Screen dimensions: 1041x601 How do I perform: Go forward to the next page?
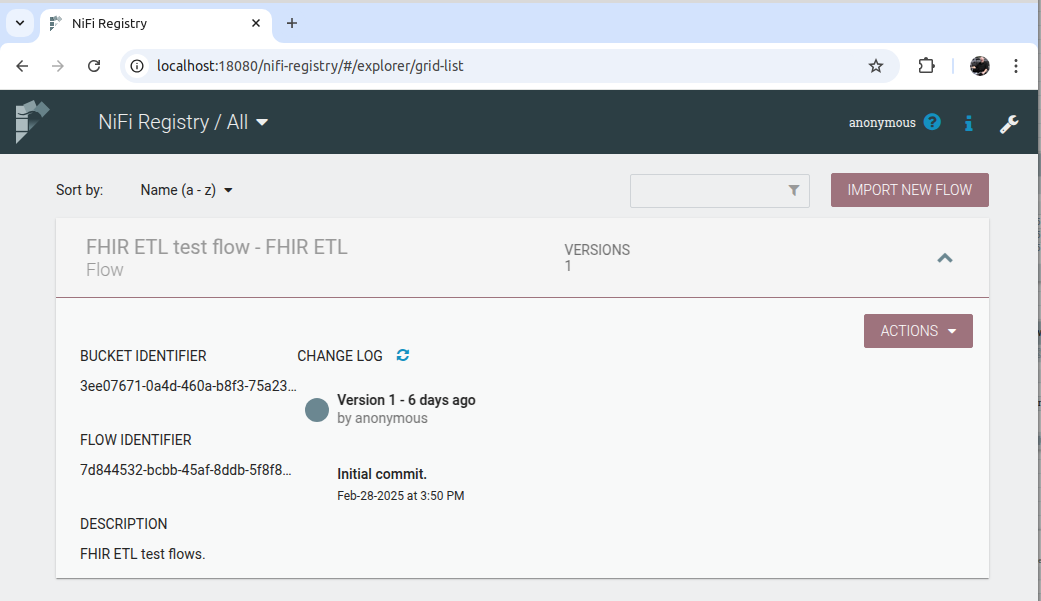58,66
